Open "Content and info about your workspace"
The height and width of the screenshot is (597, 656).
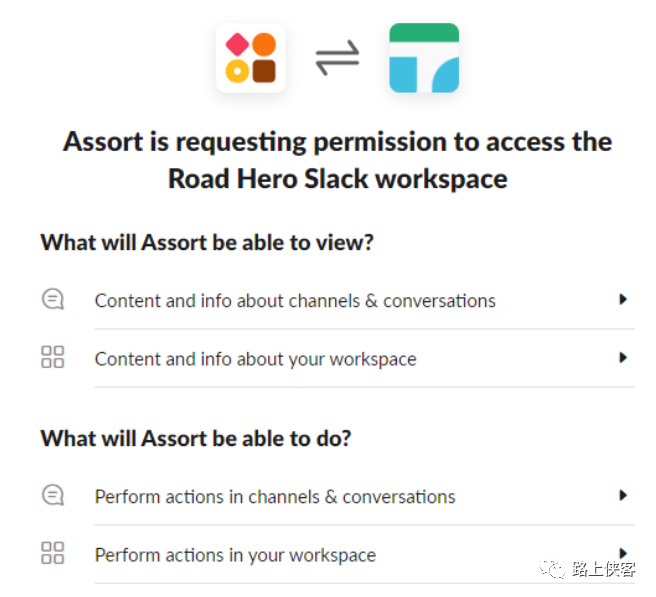(255, 358)
